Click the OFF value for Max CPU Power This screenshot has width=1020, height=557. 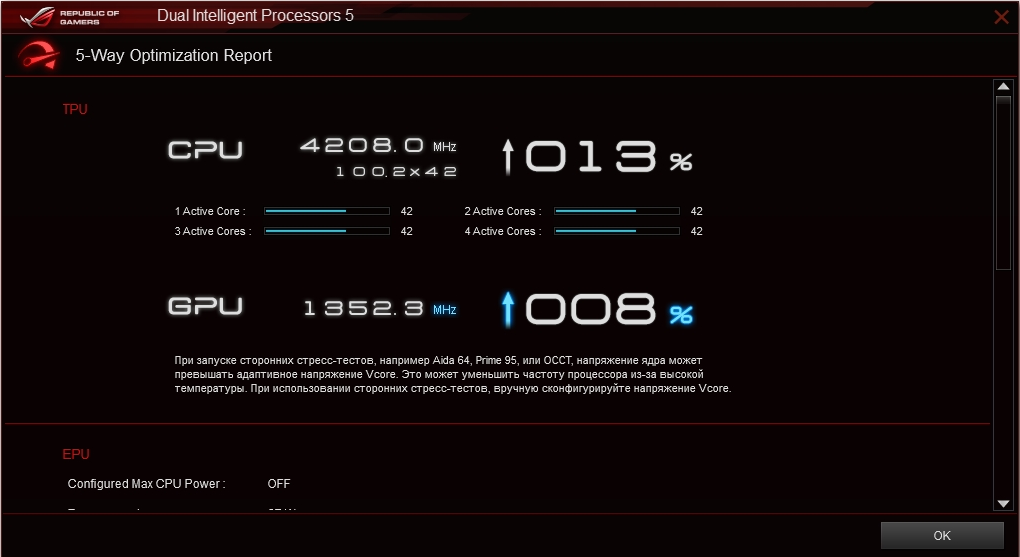[278, 483]
